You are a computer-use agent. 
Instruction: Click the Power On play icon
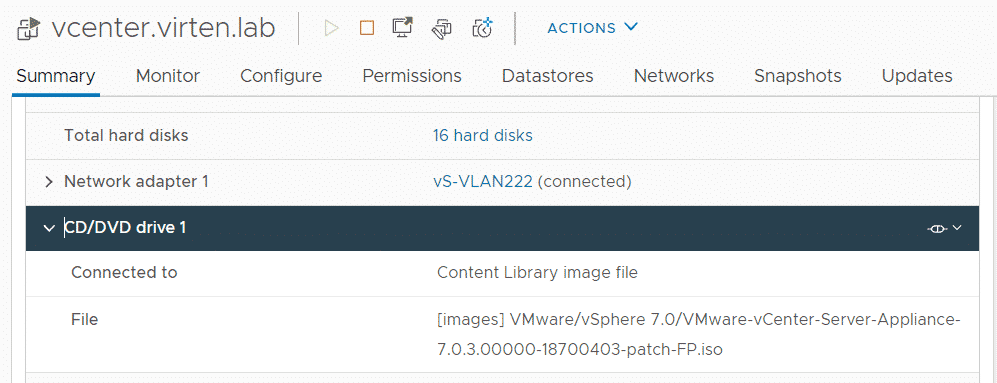pos(331,28)
